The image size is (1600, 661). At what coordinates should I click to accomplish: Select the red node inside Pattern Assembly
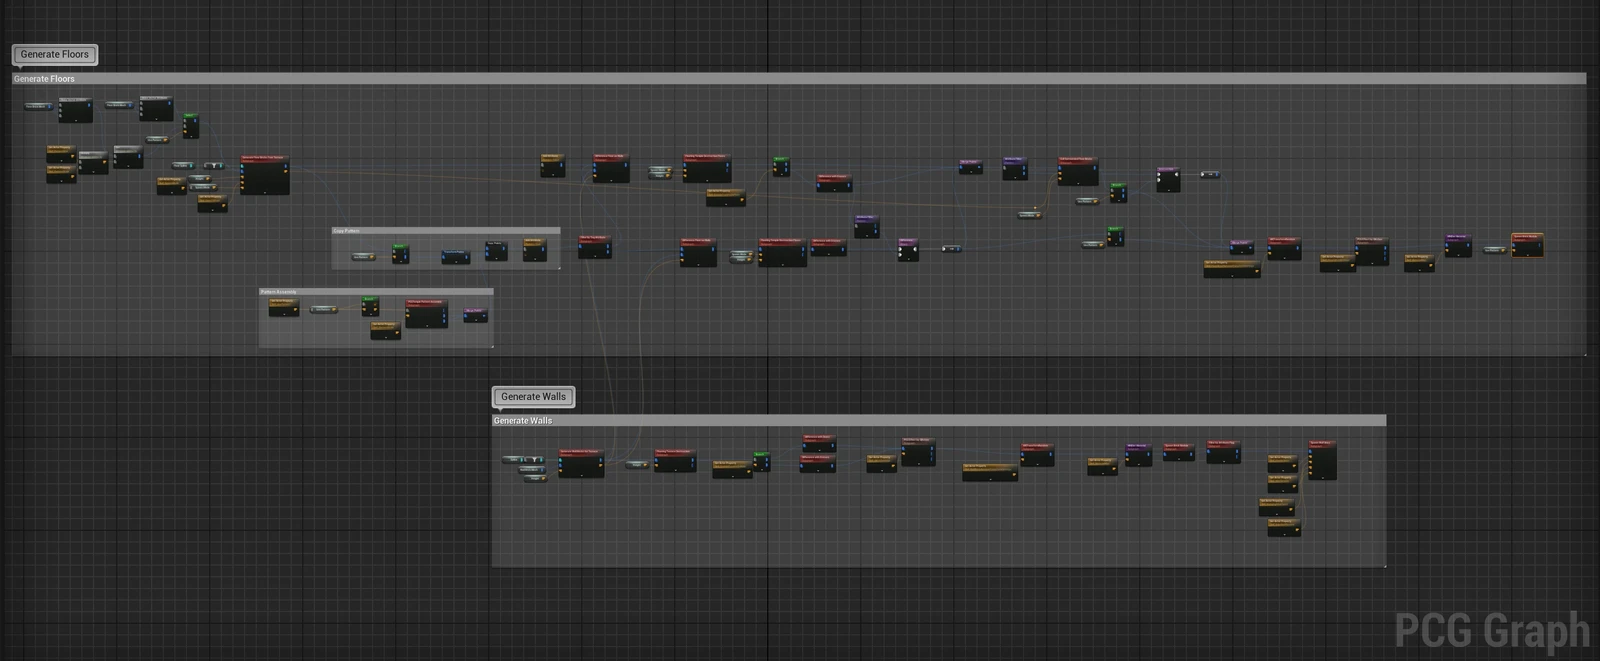coord(426,313)
